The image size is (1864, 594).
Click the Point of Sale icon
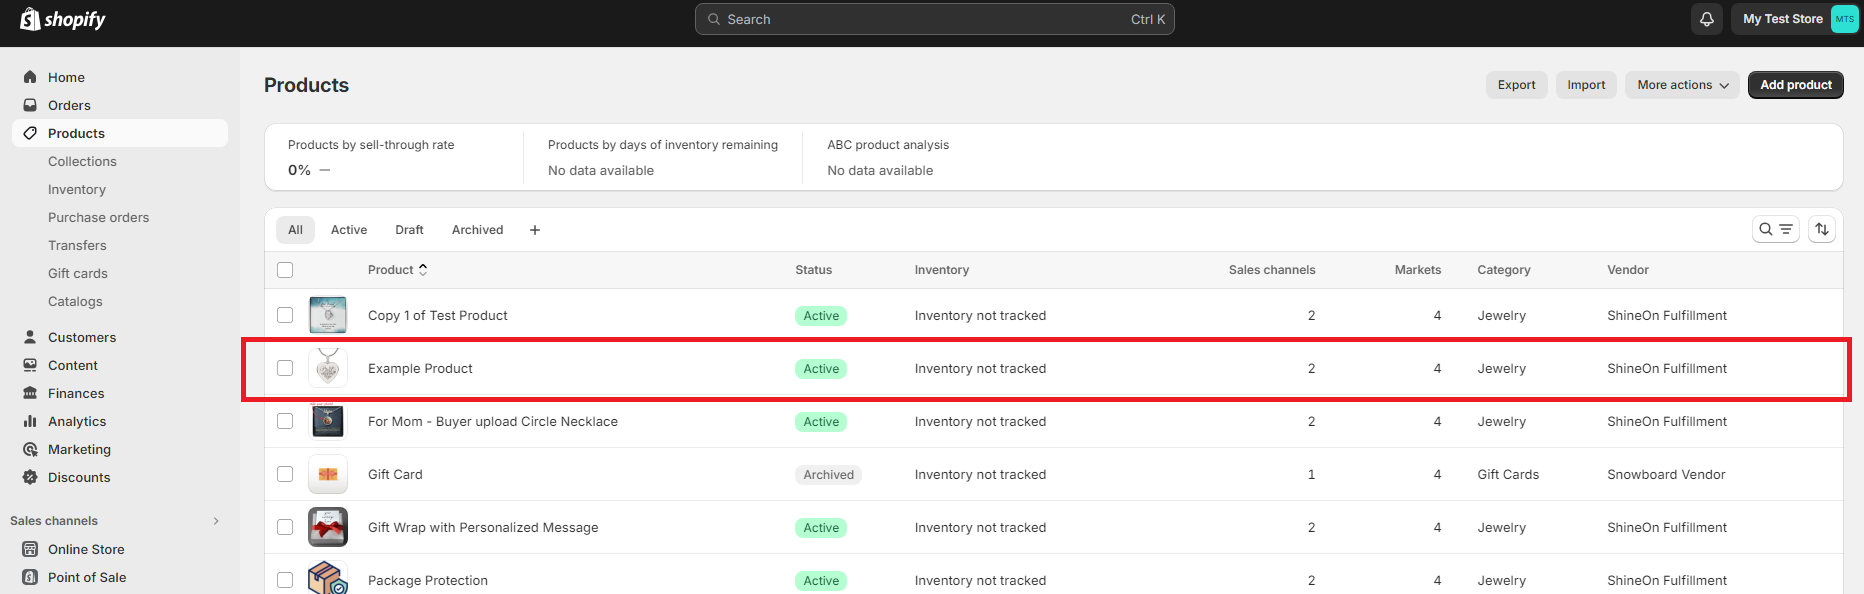coord(30,577)
